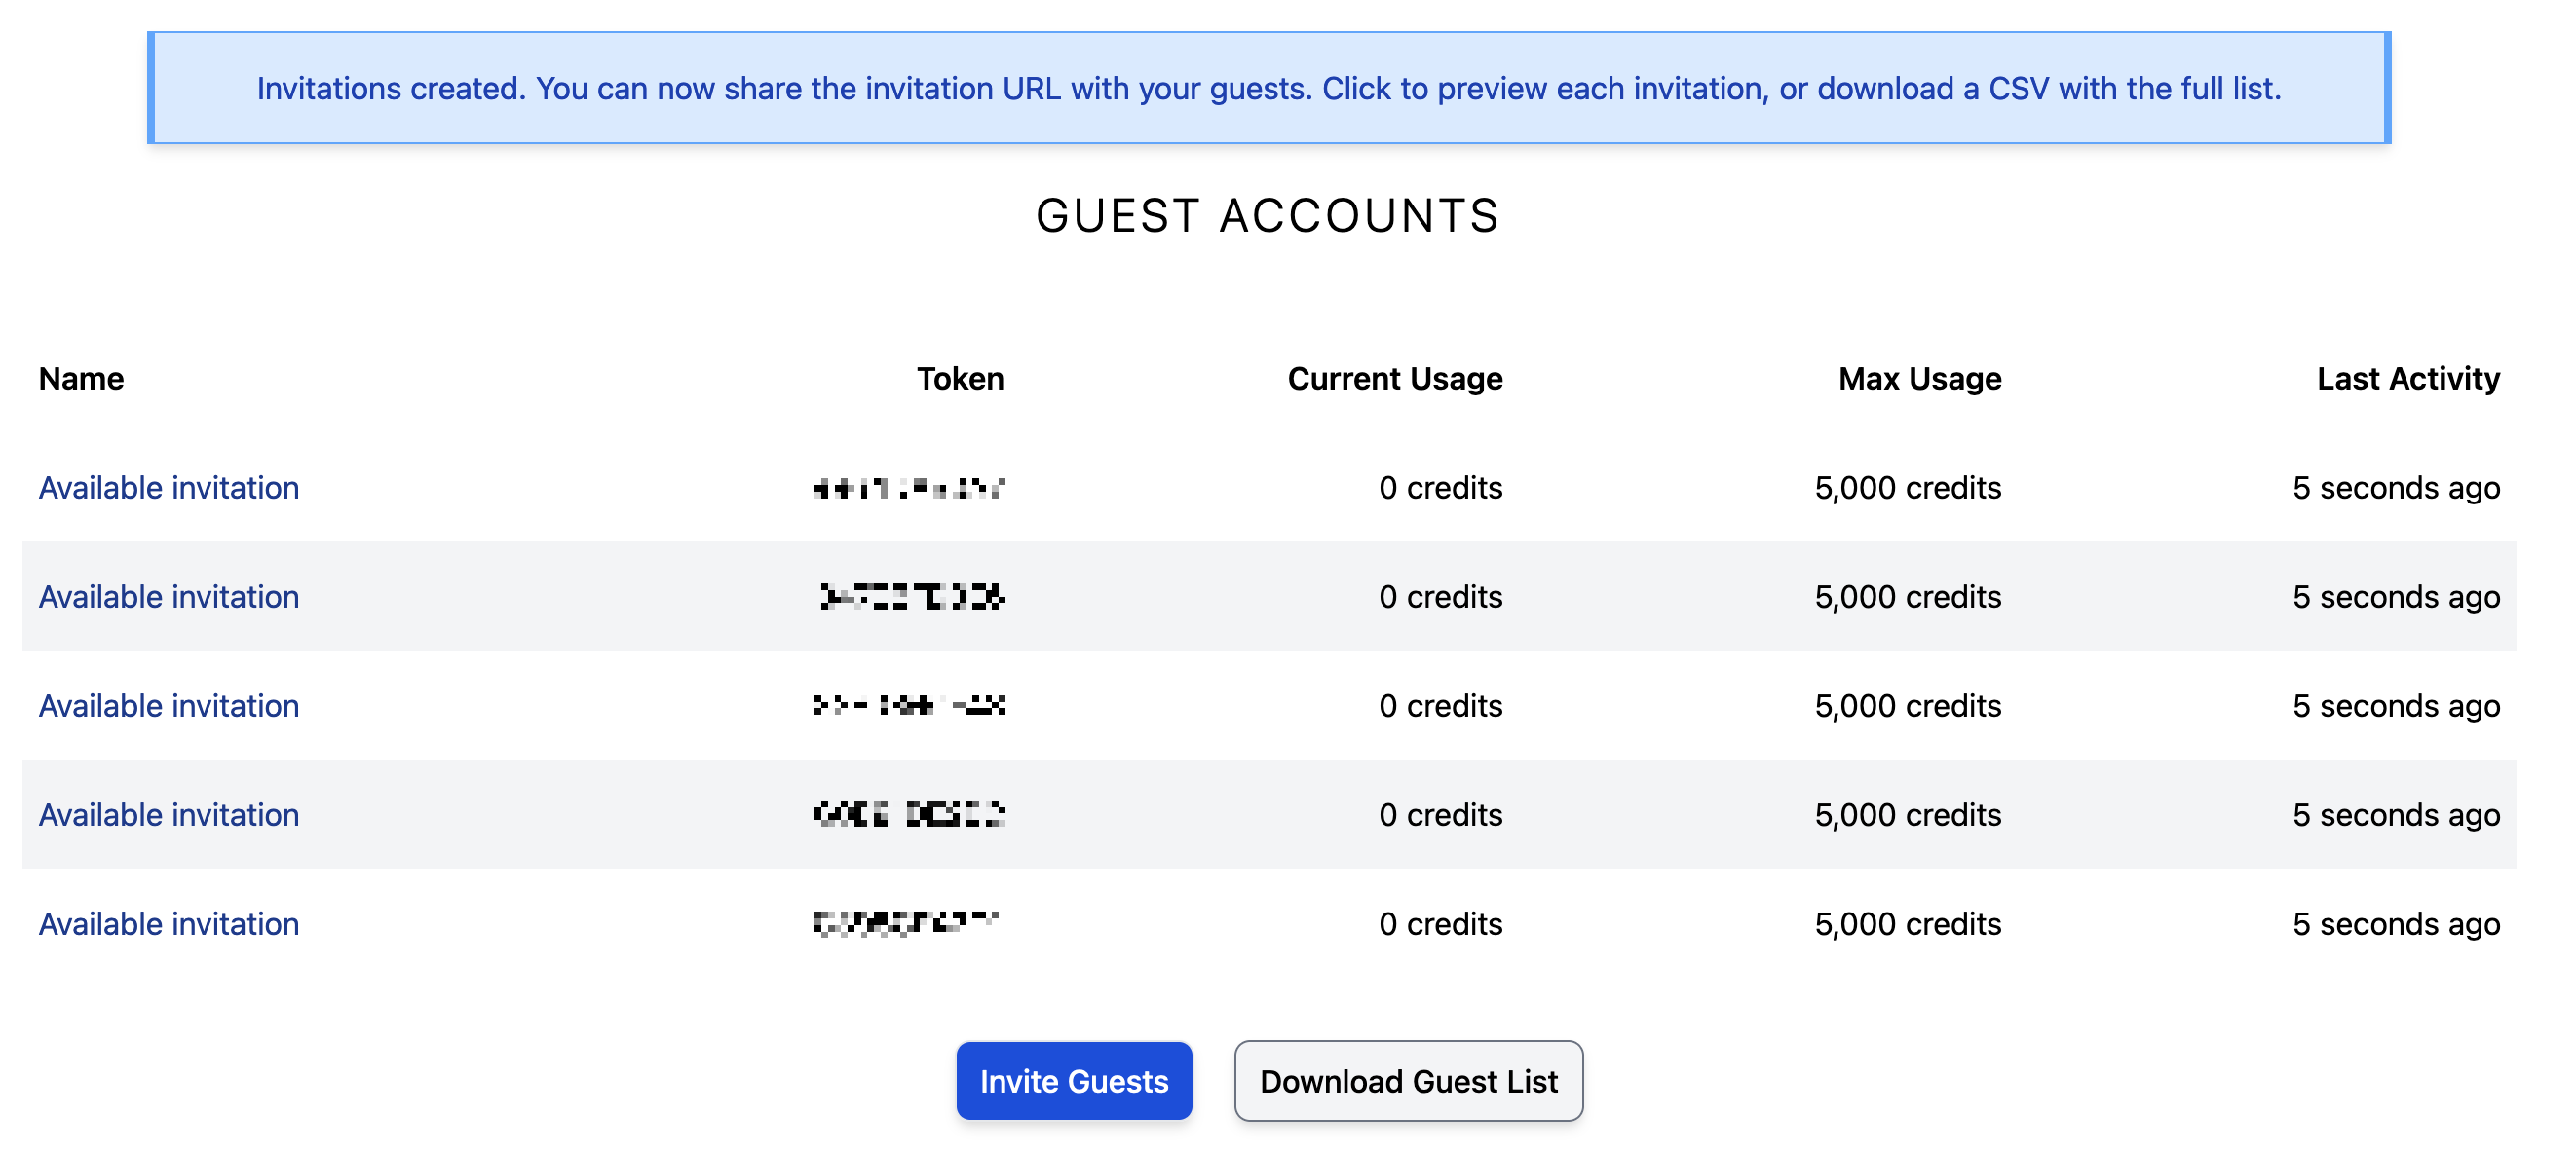Click '5,000 credits' in the first row
This screenshot has height=1155, width=2576.
click(1908, 488)
